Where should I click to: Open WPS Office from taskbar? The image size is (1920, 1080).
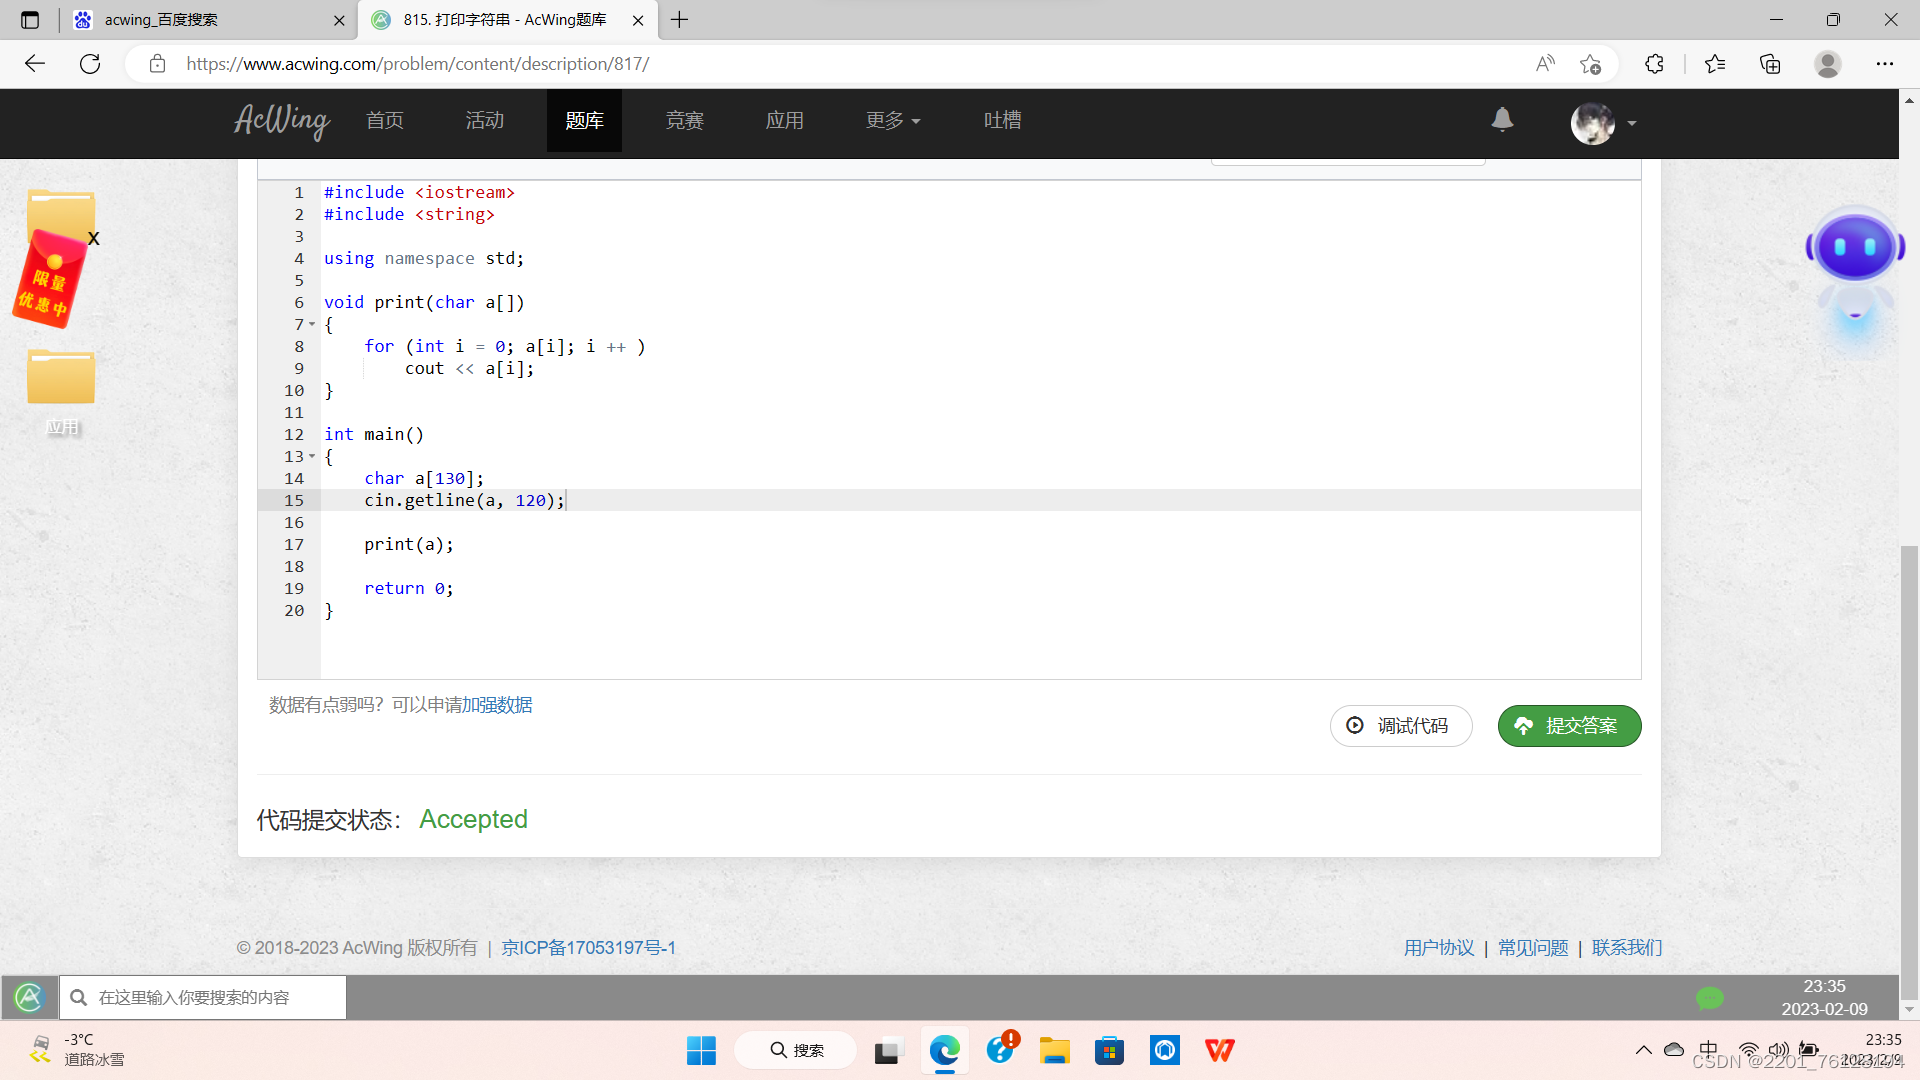(1219, 1050)
